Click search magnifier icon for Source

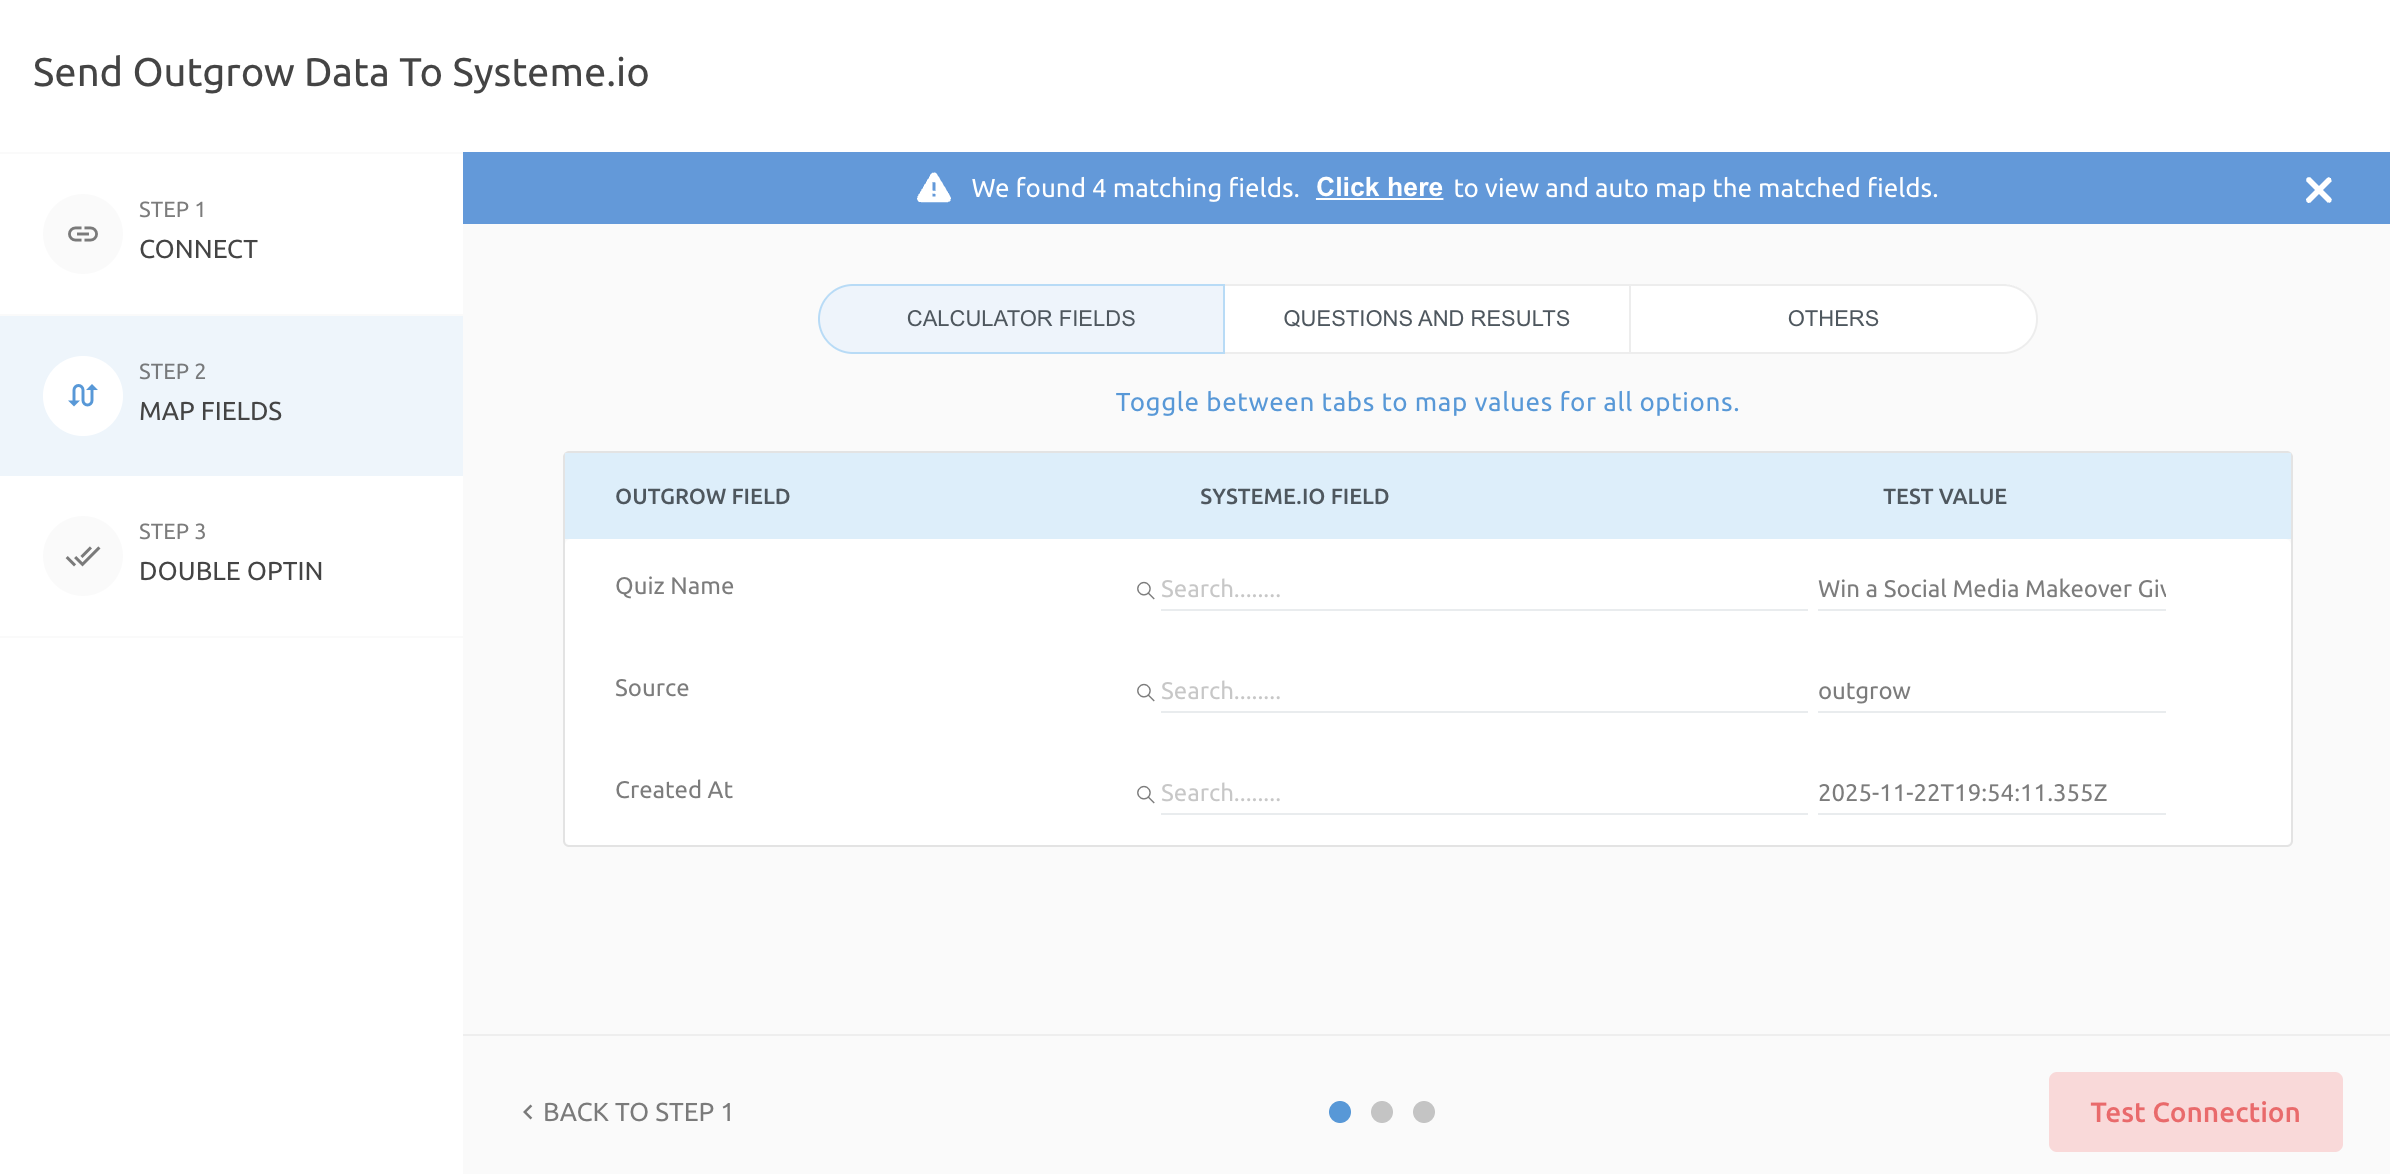click(x=1145, y=692)
